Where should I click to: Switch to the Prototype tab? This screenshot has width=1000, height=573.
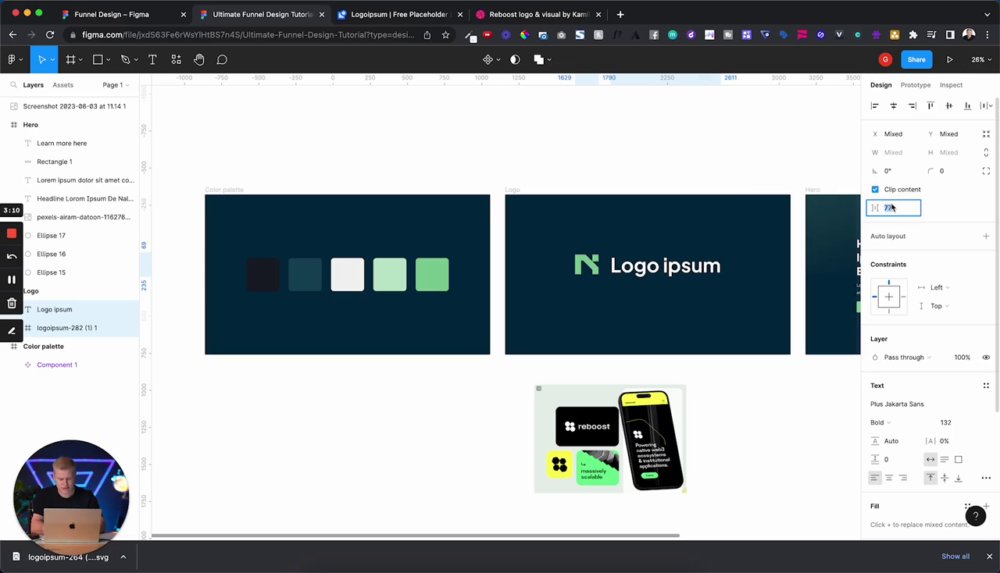(915, 85)
